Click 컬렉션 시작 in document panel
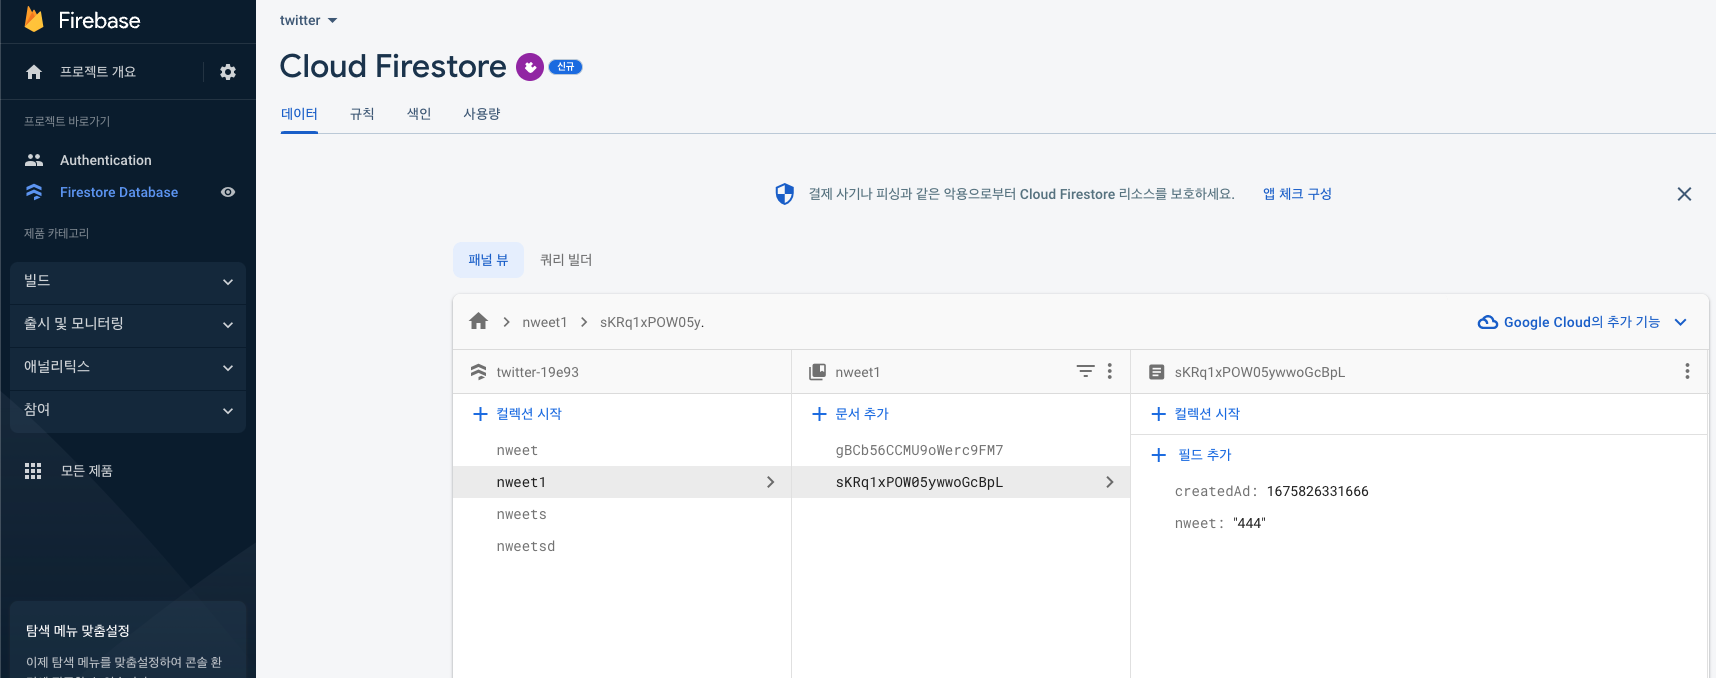This screenshot has height=678, width=1716. click(x=1196, y=414)
